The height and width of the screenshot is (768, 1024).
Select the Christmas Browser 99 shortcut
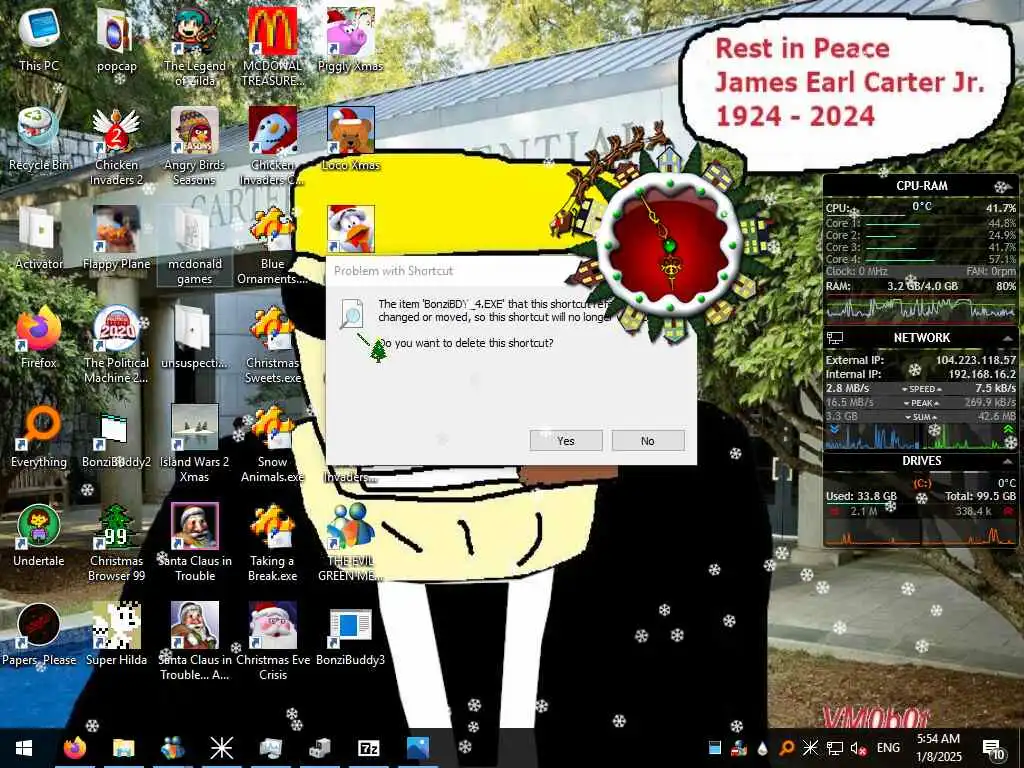[116, 542]
